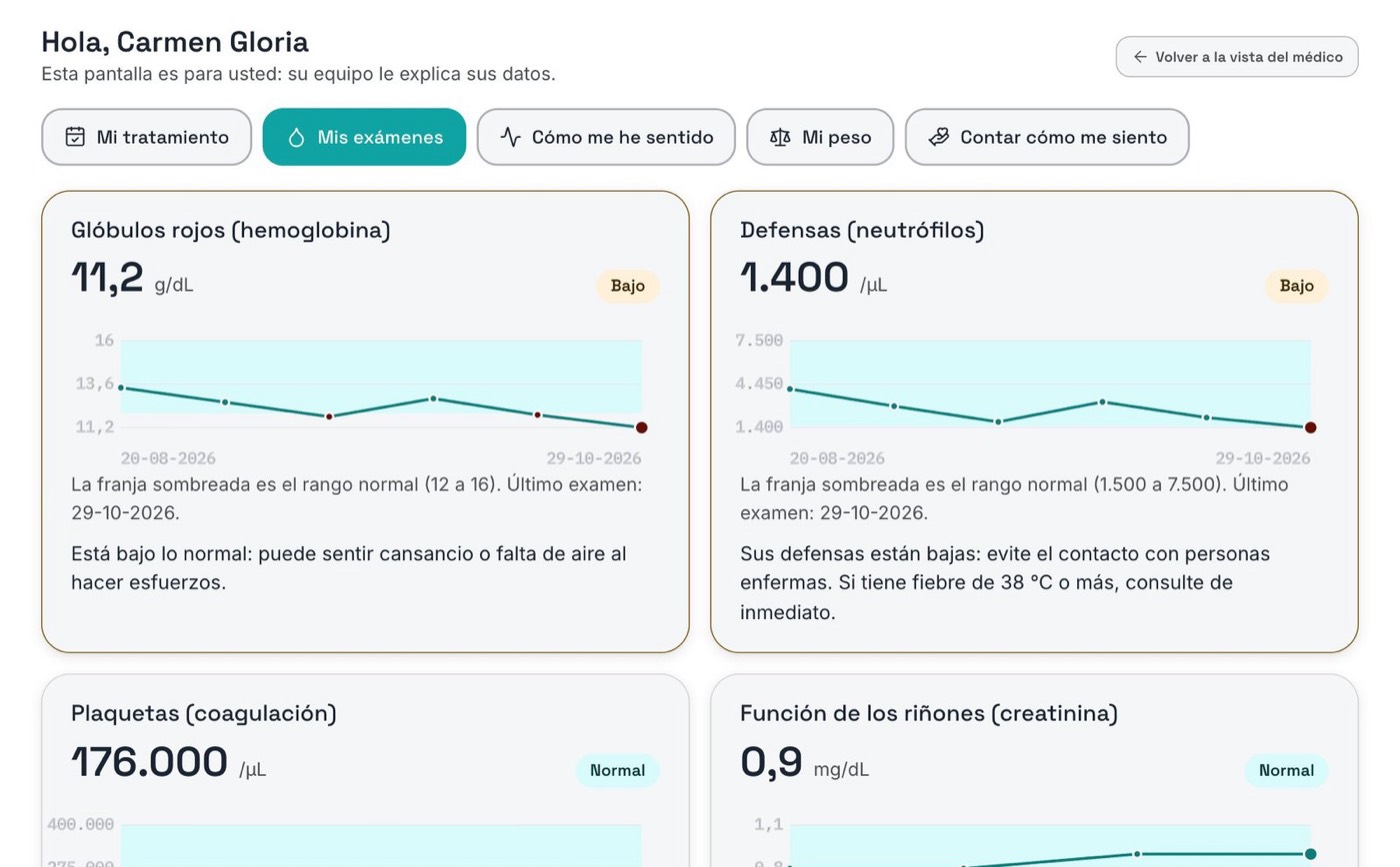Click the Normal badge on Plaquetas card
Image resolution: width=1400 pixels, height=867 pixels.
click(617, 770)
